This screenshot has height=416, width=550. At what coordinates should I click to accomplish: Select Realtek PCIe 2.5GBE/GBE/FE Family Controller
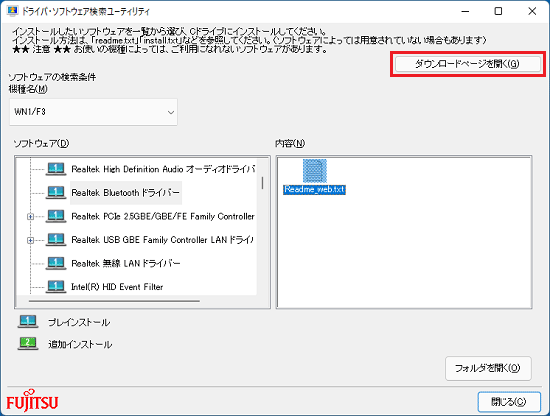(163, 216)
